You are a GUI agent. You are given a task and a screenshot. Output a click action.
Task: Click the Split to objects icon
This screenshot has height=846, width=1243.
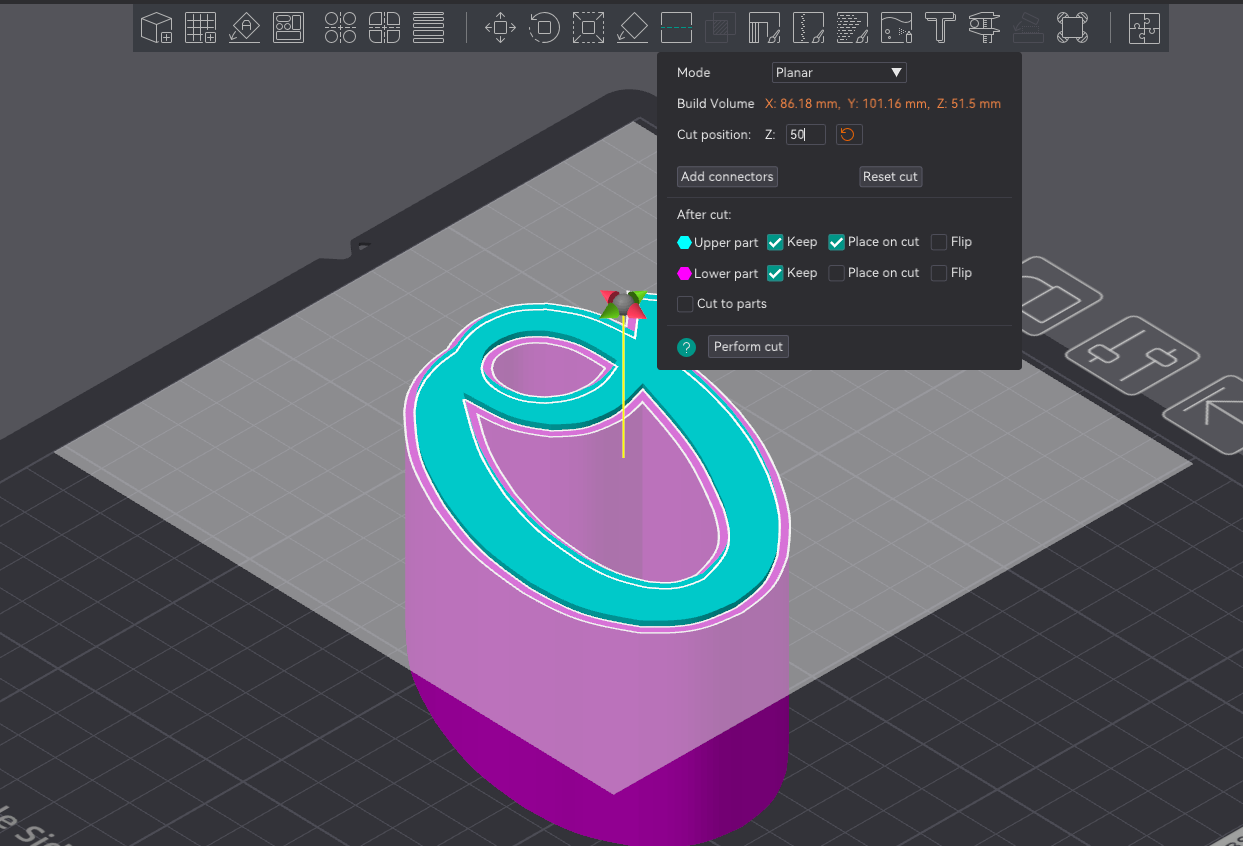pos(340,27)
